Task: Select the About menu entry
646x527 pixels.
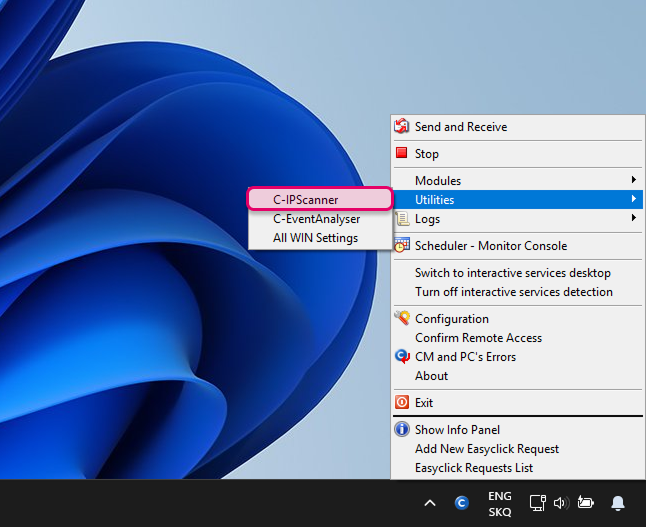Action: (x=518, y=375)
